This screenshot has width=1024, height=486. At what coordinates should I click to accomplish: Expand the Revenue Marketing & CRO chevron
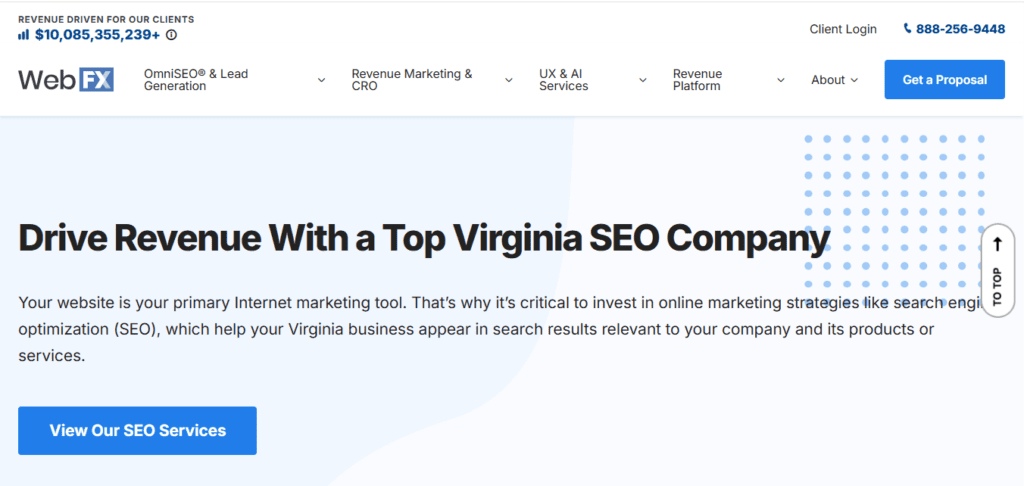click(508, 80)
